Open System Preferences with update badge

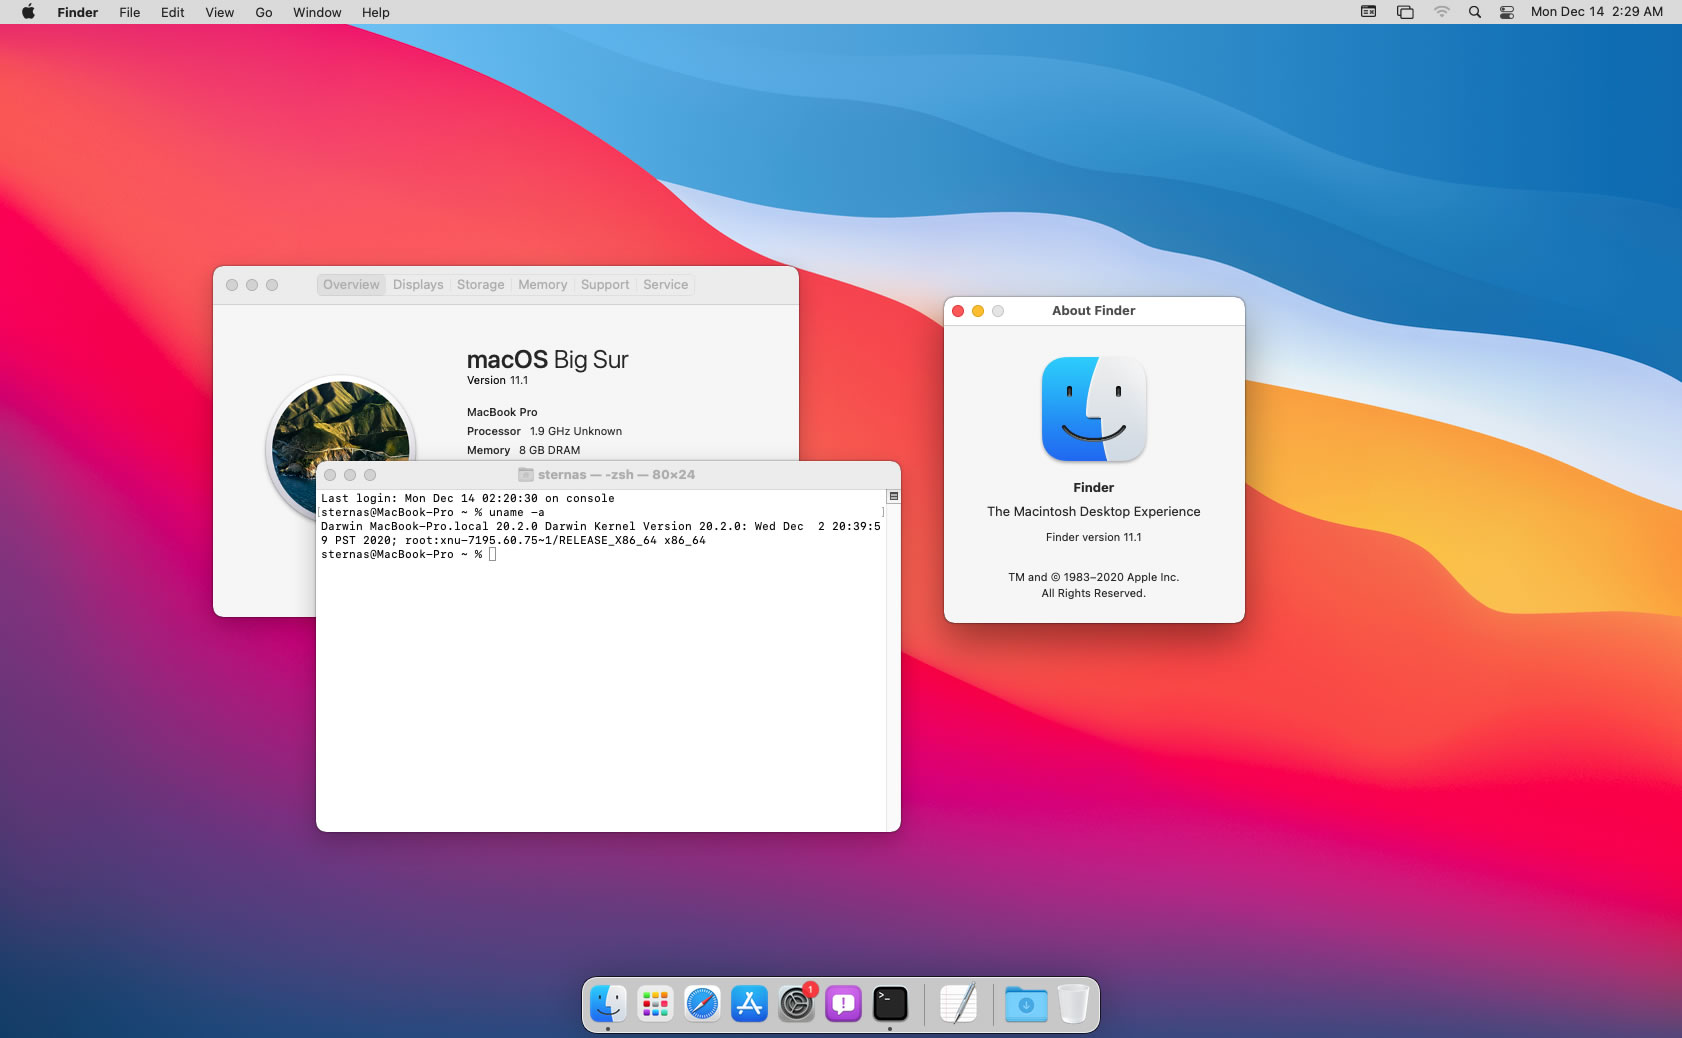coord(796,1004)
